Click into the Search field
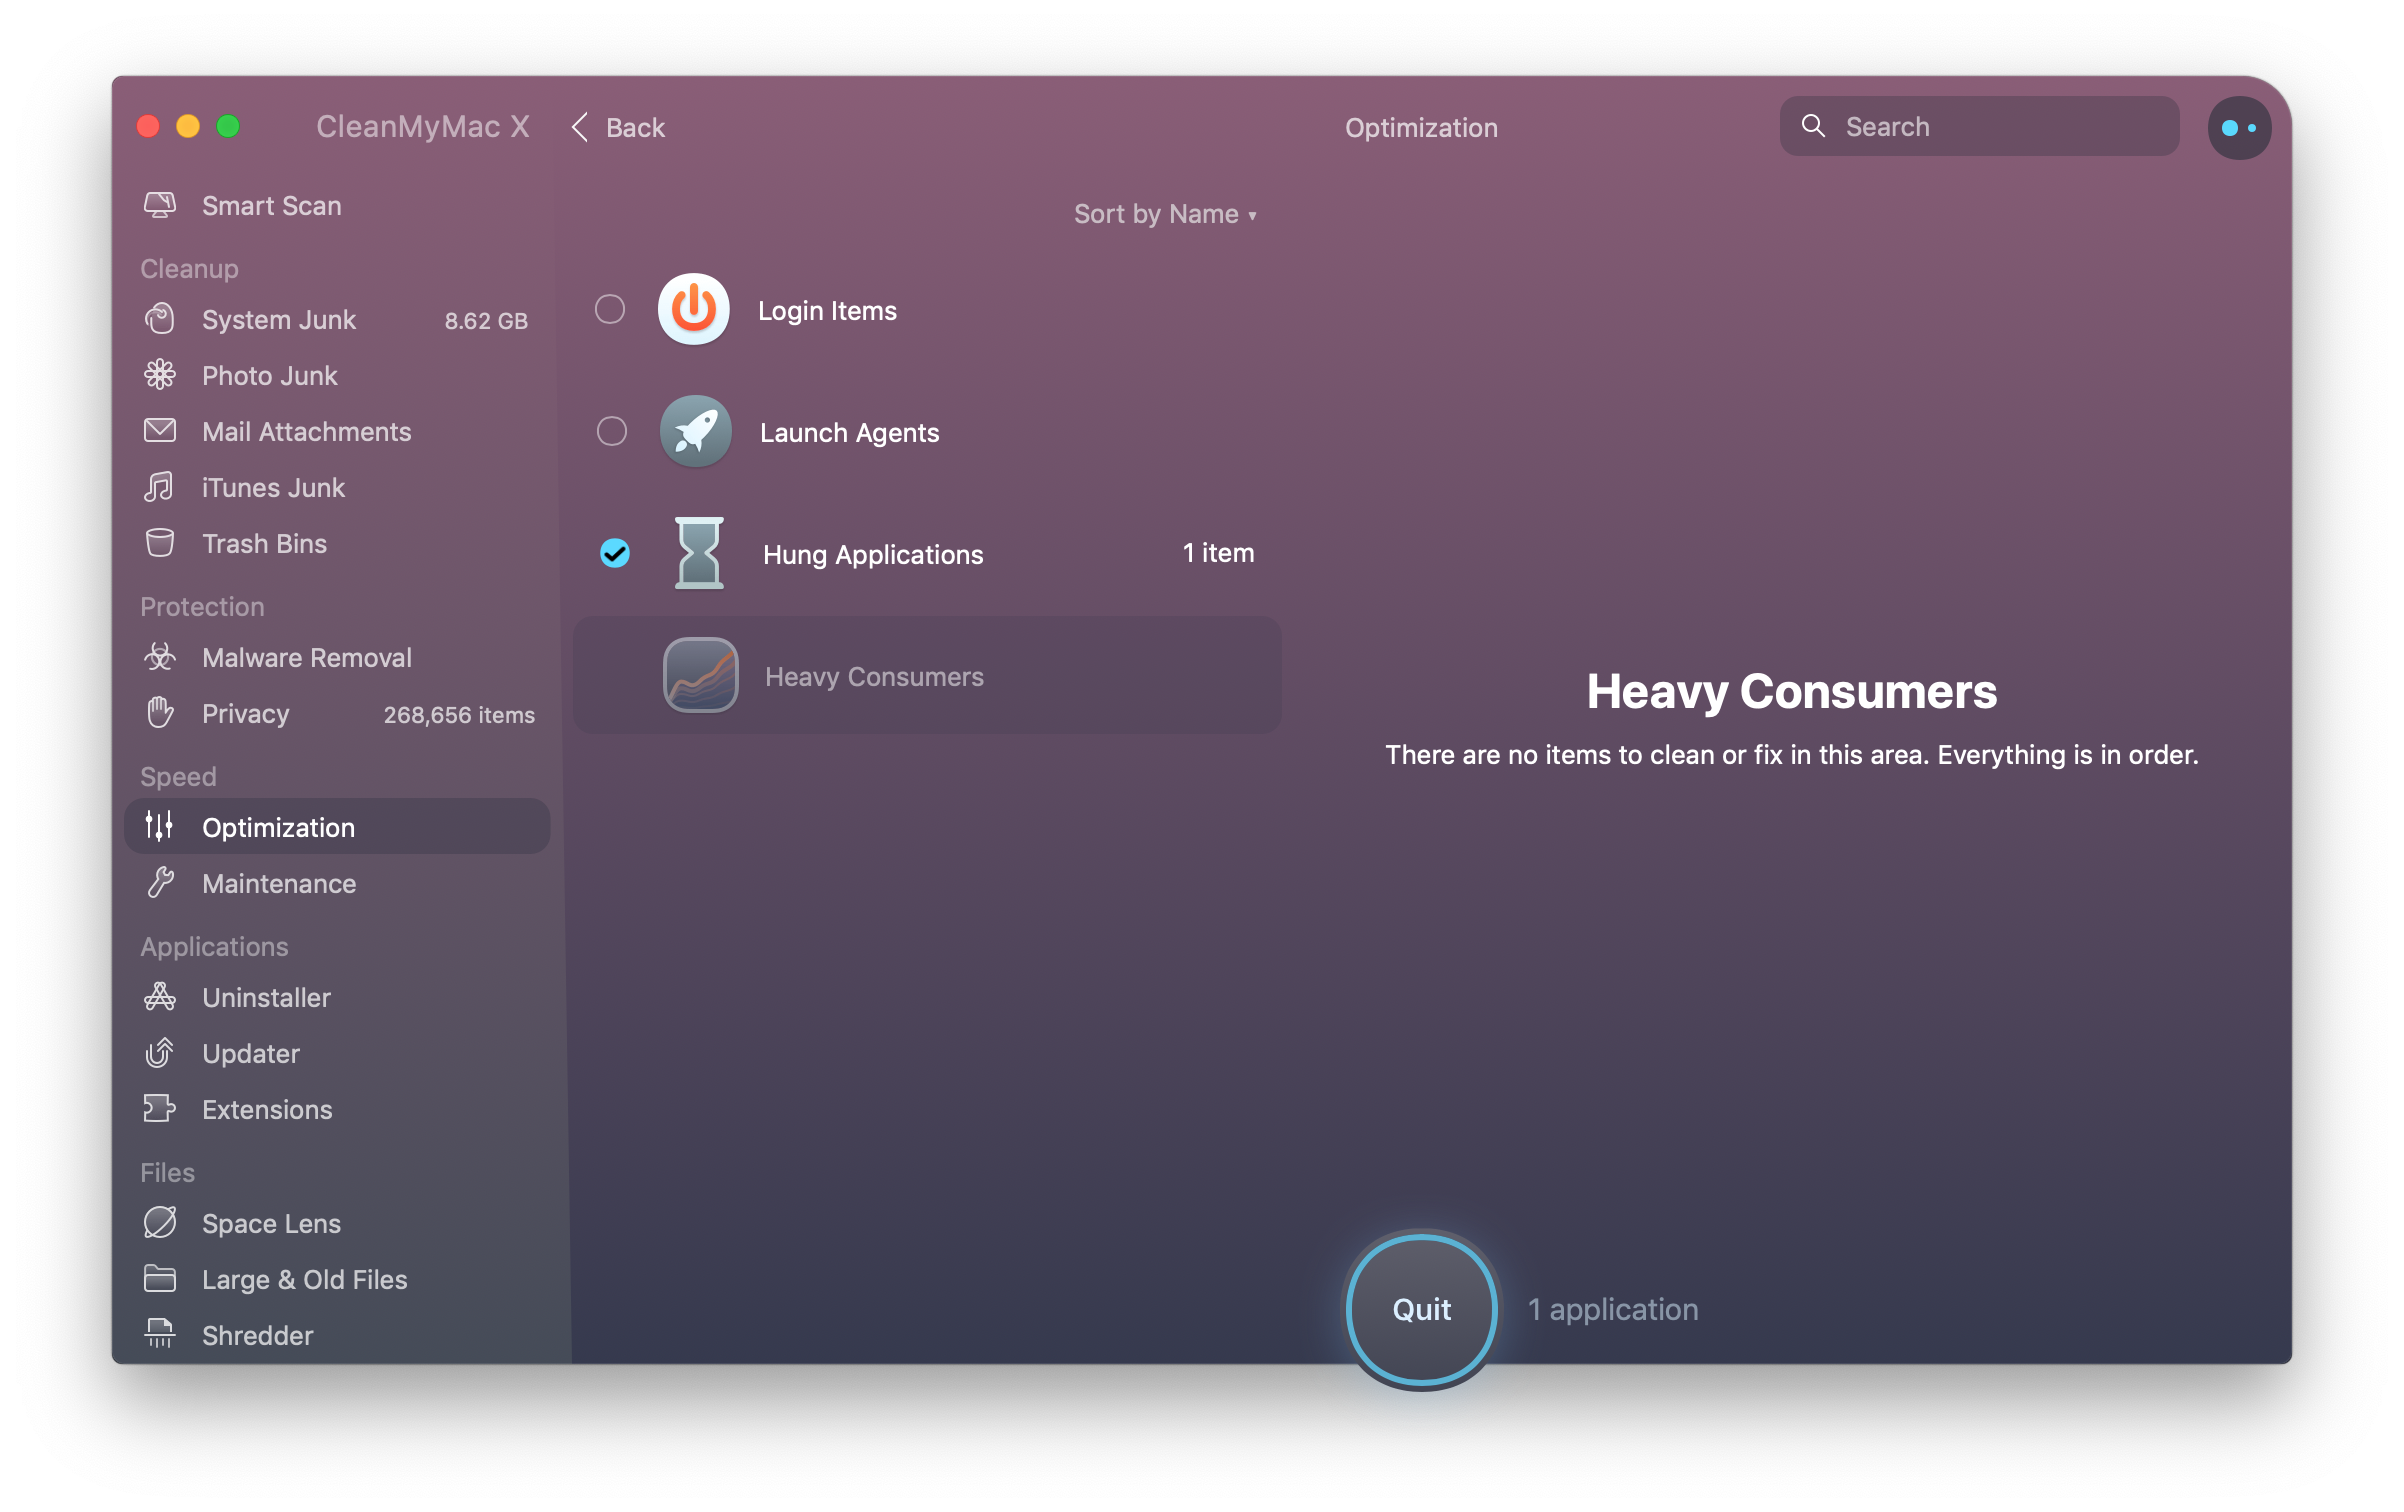This screenshot has height=1512, width=2404. [x=1979, y=126]
